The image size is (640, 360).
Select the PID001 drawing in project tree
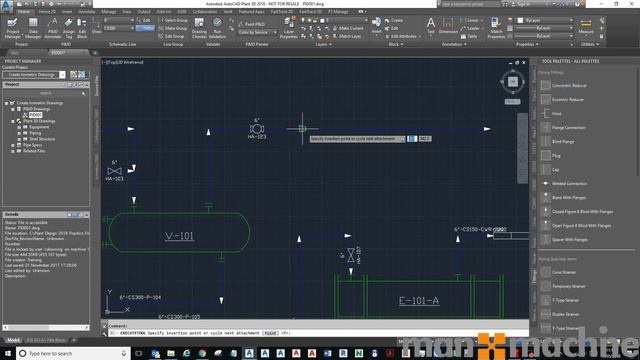click(x=36, y=115)
